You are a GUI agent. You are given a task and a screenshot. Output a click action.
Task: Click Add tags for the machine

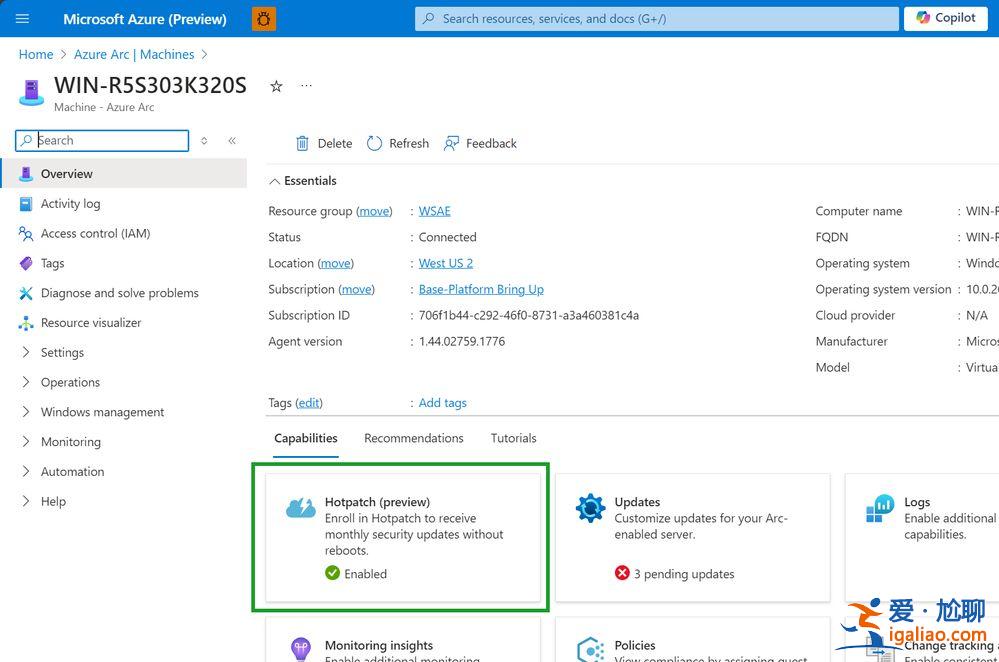(442, 402)
